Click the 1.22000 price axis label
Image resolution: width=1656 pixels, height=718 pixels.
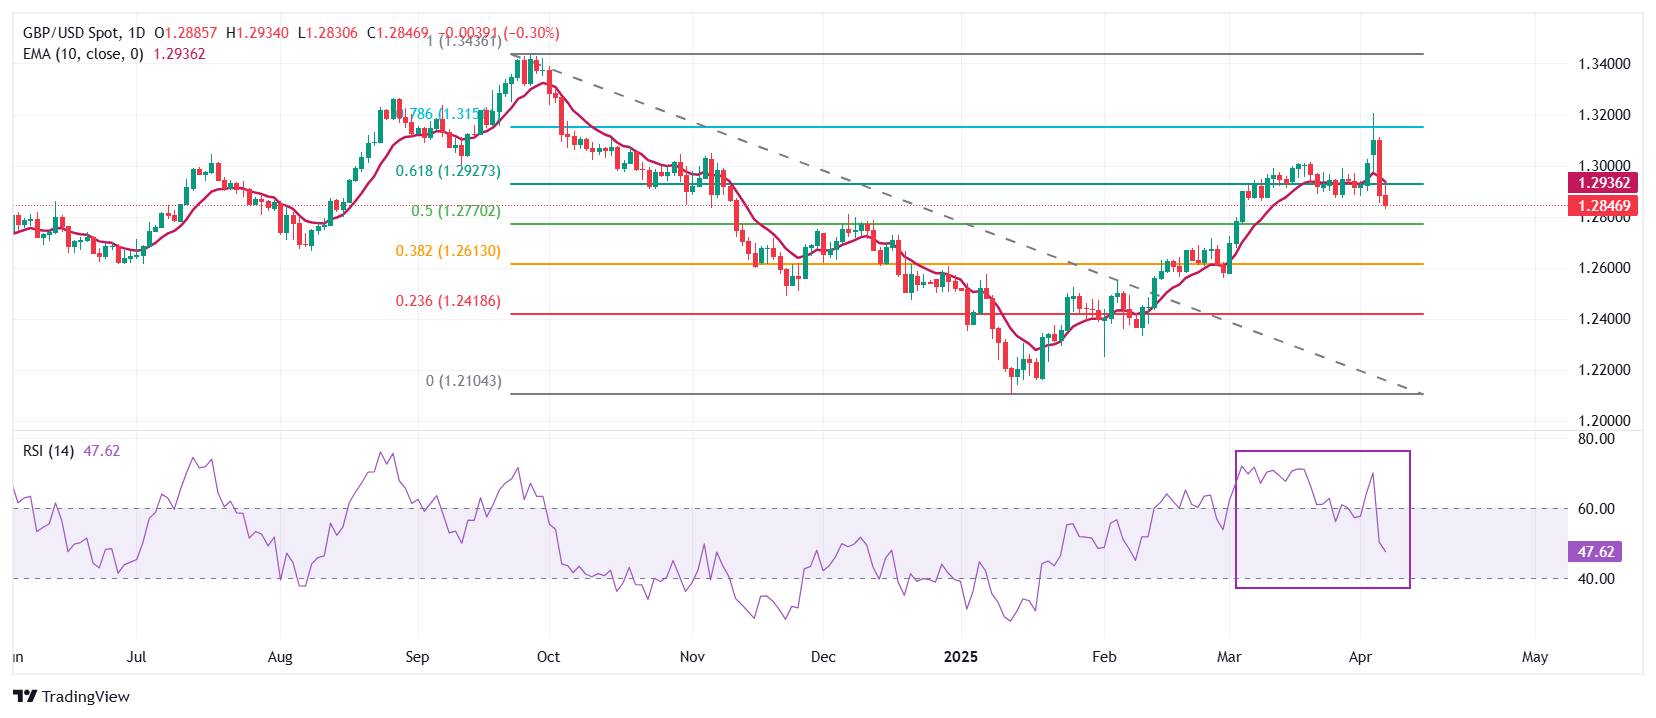1604,370
